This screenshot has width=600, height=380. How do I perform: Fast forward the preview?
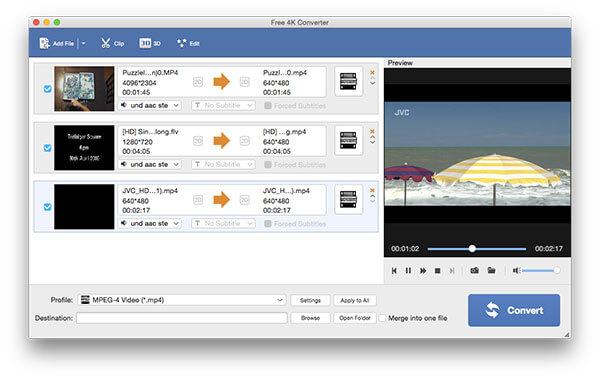pyautogui.click(x=423, y=271)
